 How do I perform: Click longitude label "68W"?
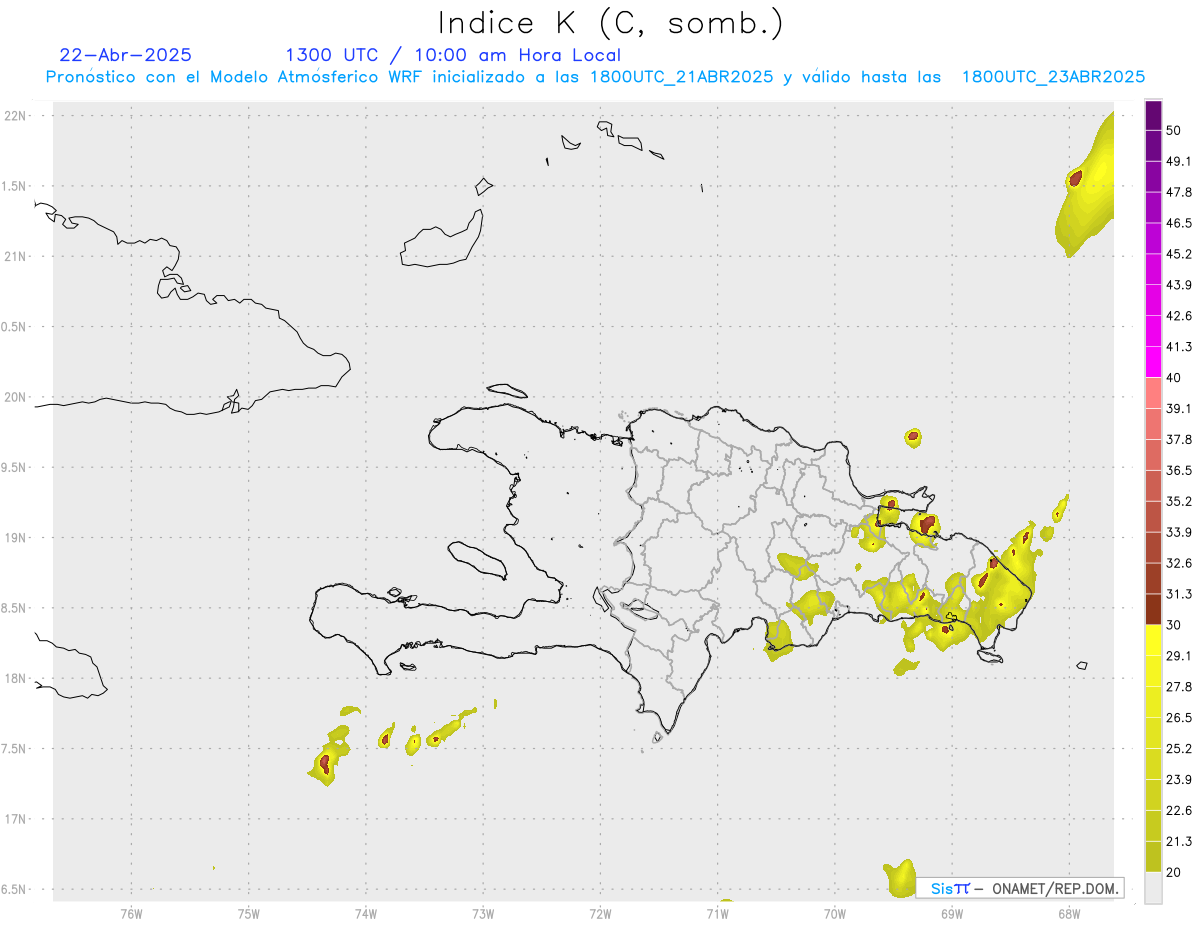1069,914
